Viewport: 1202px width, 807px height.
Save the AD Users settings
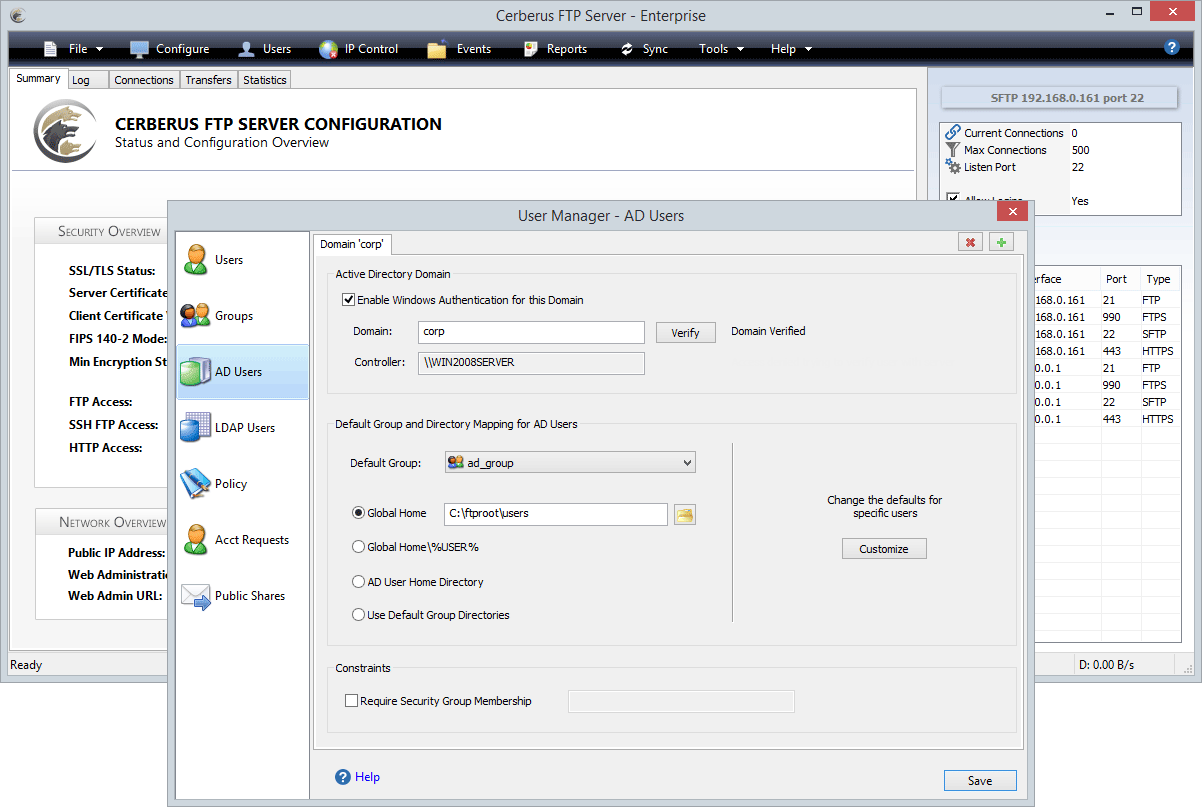coord(980,781)
